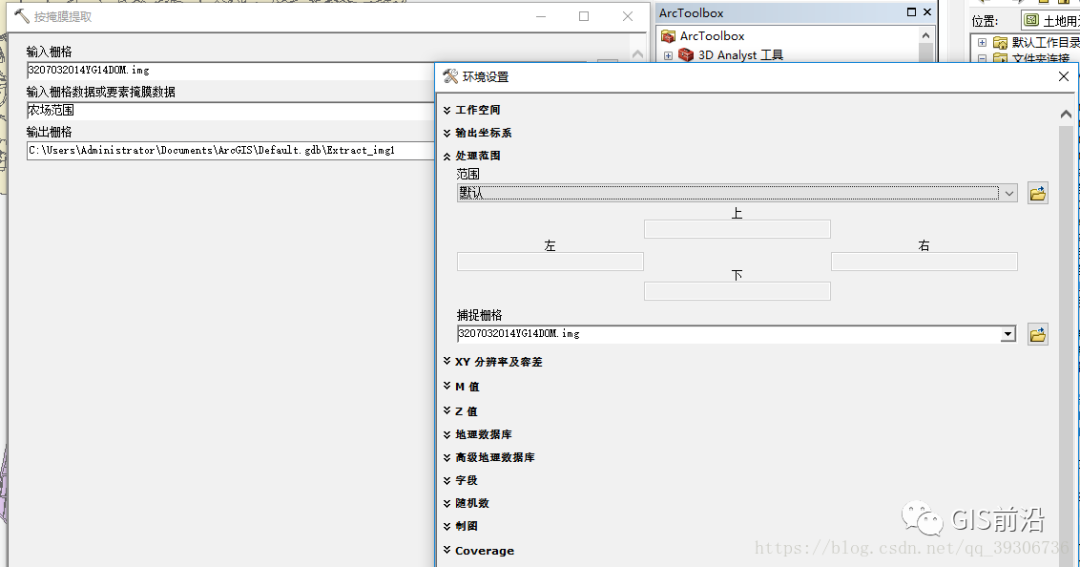The height and width of the screenshot is (567, 1080).
Task: Expand the 制图 section
Action: 447,526
